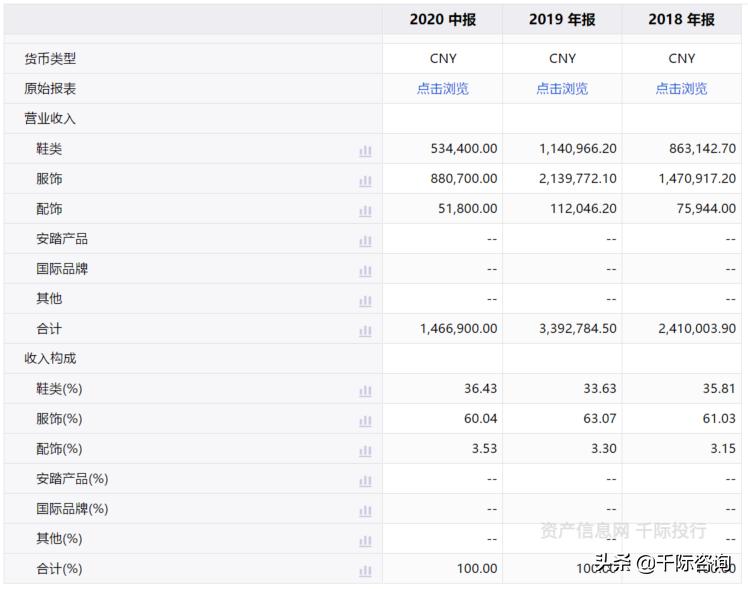Open the chart icon for 服饰 revenue row

(365, 180)
